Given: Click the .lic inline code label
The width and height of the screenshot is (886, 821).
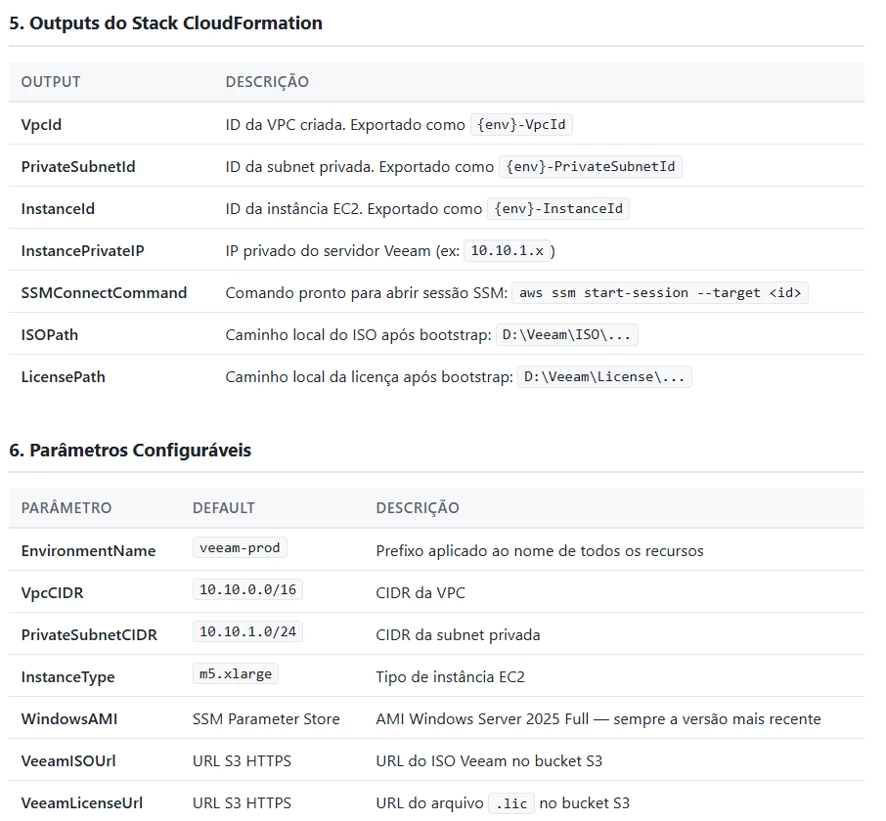Looking at the screenshot, I should (x=511, y=803).
